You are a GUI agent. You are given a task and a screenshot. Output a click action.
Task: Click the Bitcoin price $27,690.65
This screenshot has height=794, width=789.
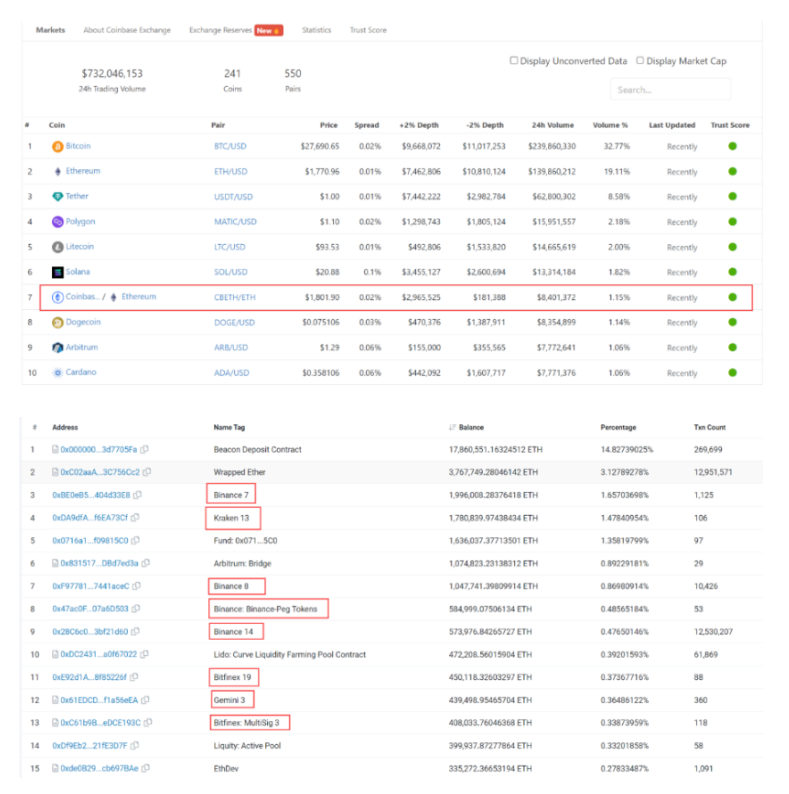coord(320,146)
